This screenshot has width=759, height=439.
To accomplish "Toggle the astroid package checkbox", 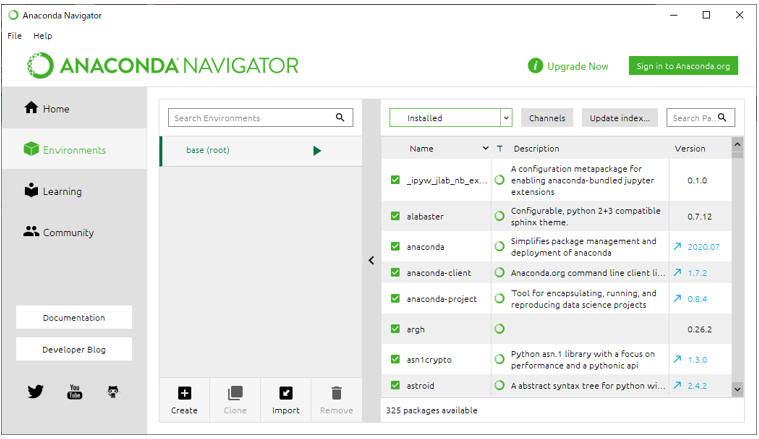I will [x=396, y=385].
